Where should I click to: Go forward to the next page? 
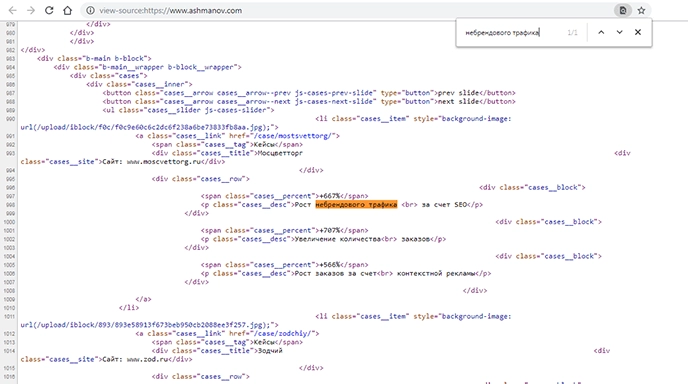(x=31, y=10)
